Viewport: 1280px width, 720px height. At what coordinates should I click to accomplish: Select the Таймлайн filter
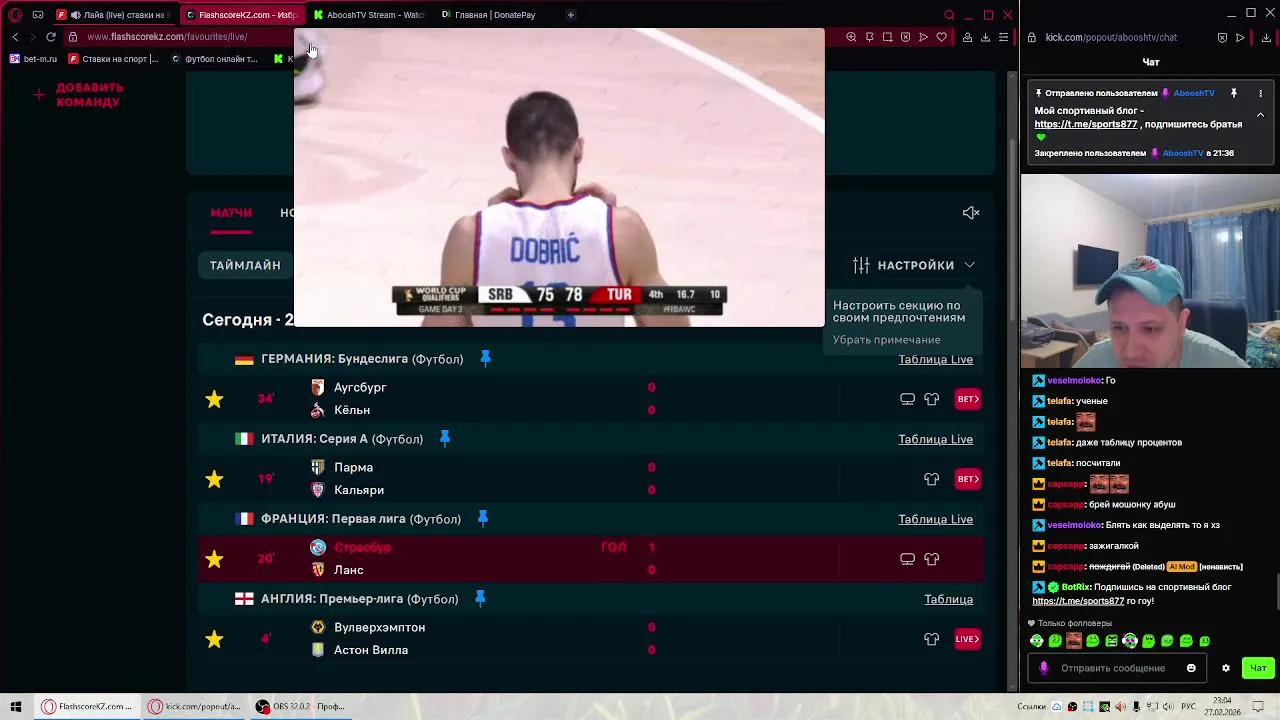(x=245, y=265)
